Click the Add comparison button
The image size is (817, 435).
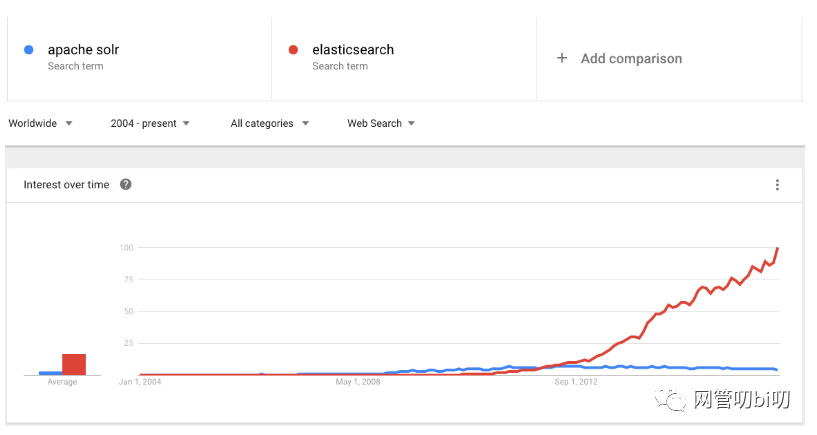(631, 59)
